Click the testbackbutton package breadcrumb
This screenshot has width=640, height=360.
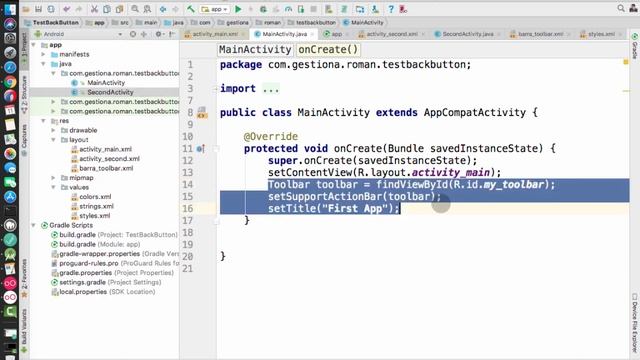tap(312, 22)
